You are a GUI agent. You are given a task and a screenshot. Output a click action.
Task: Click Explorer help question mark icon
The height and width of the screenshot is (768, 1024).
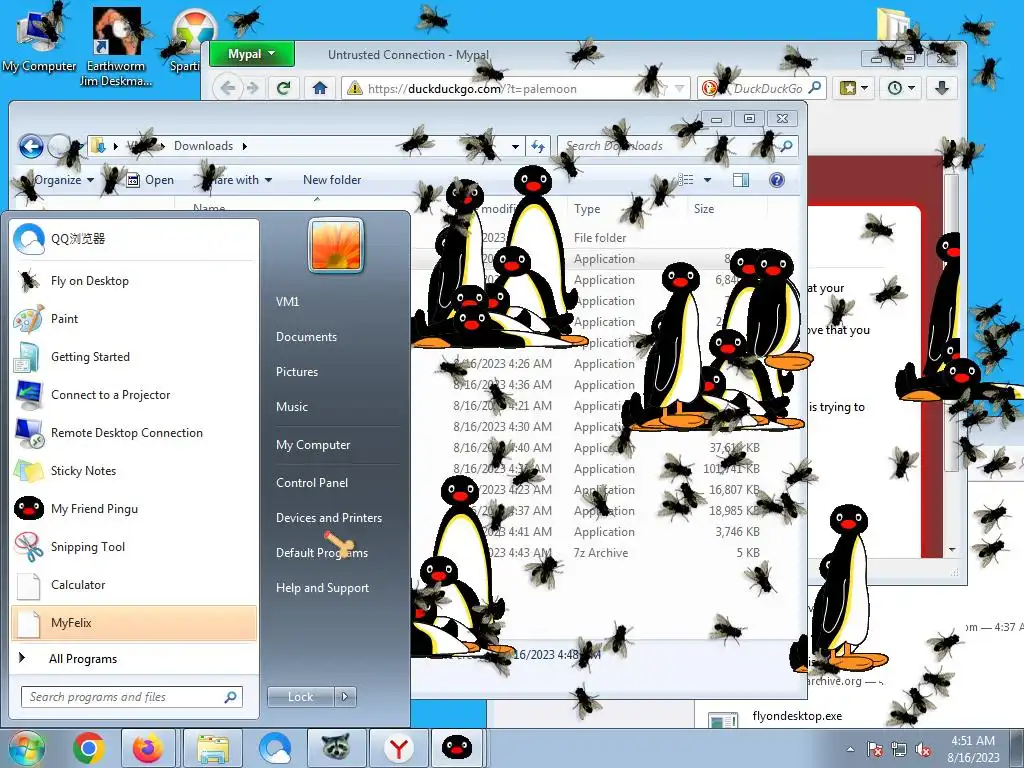pos(776,180)
